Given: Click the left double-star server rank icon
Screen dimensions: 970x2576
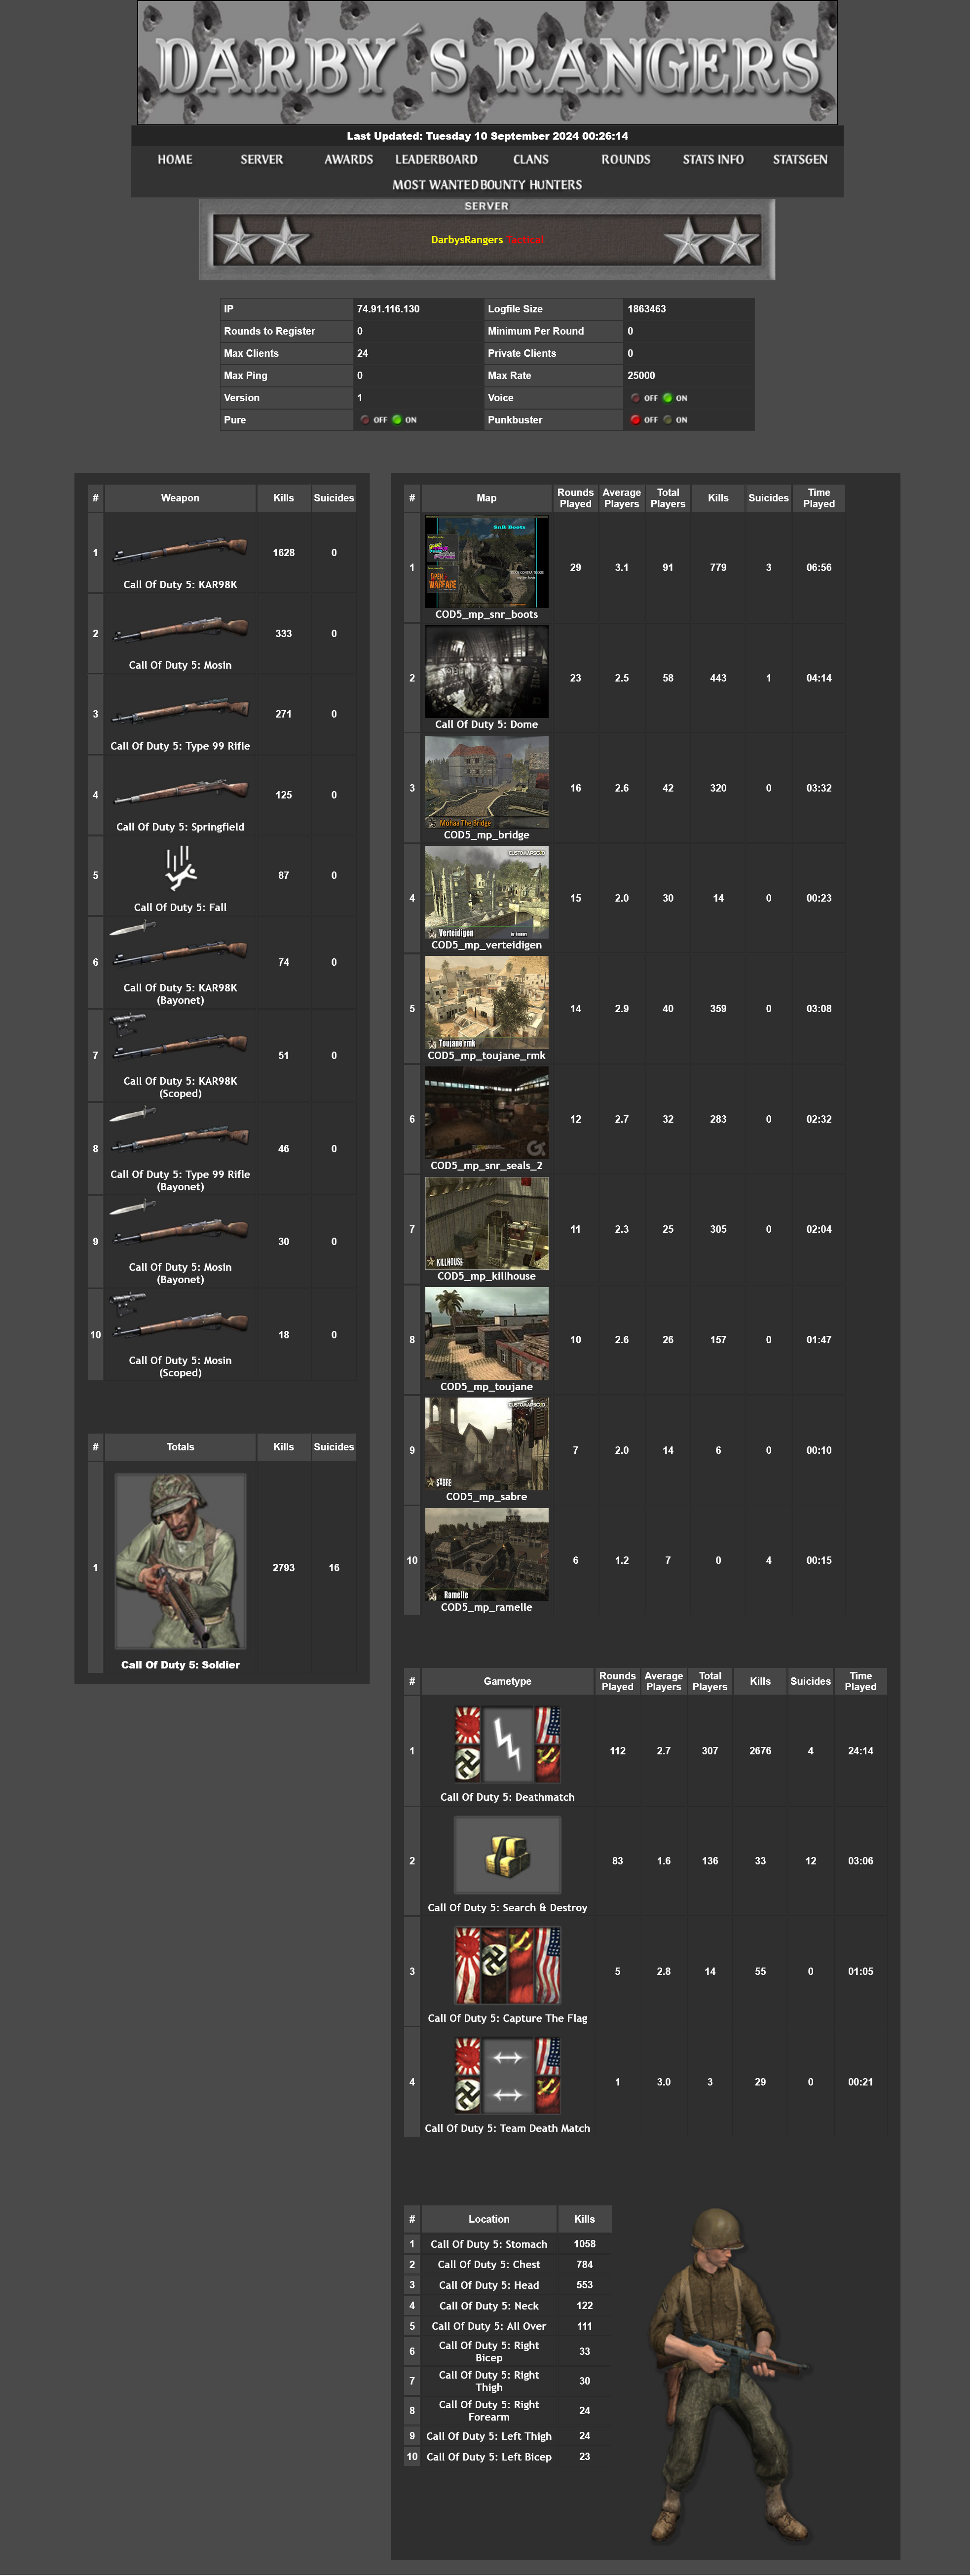Looking at the screenshot, I should [263, 241].
